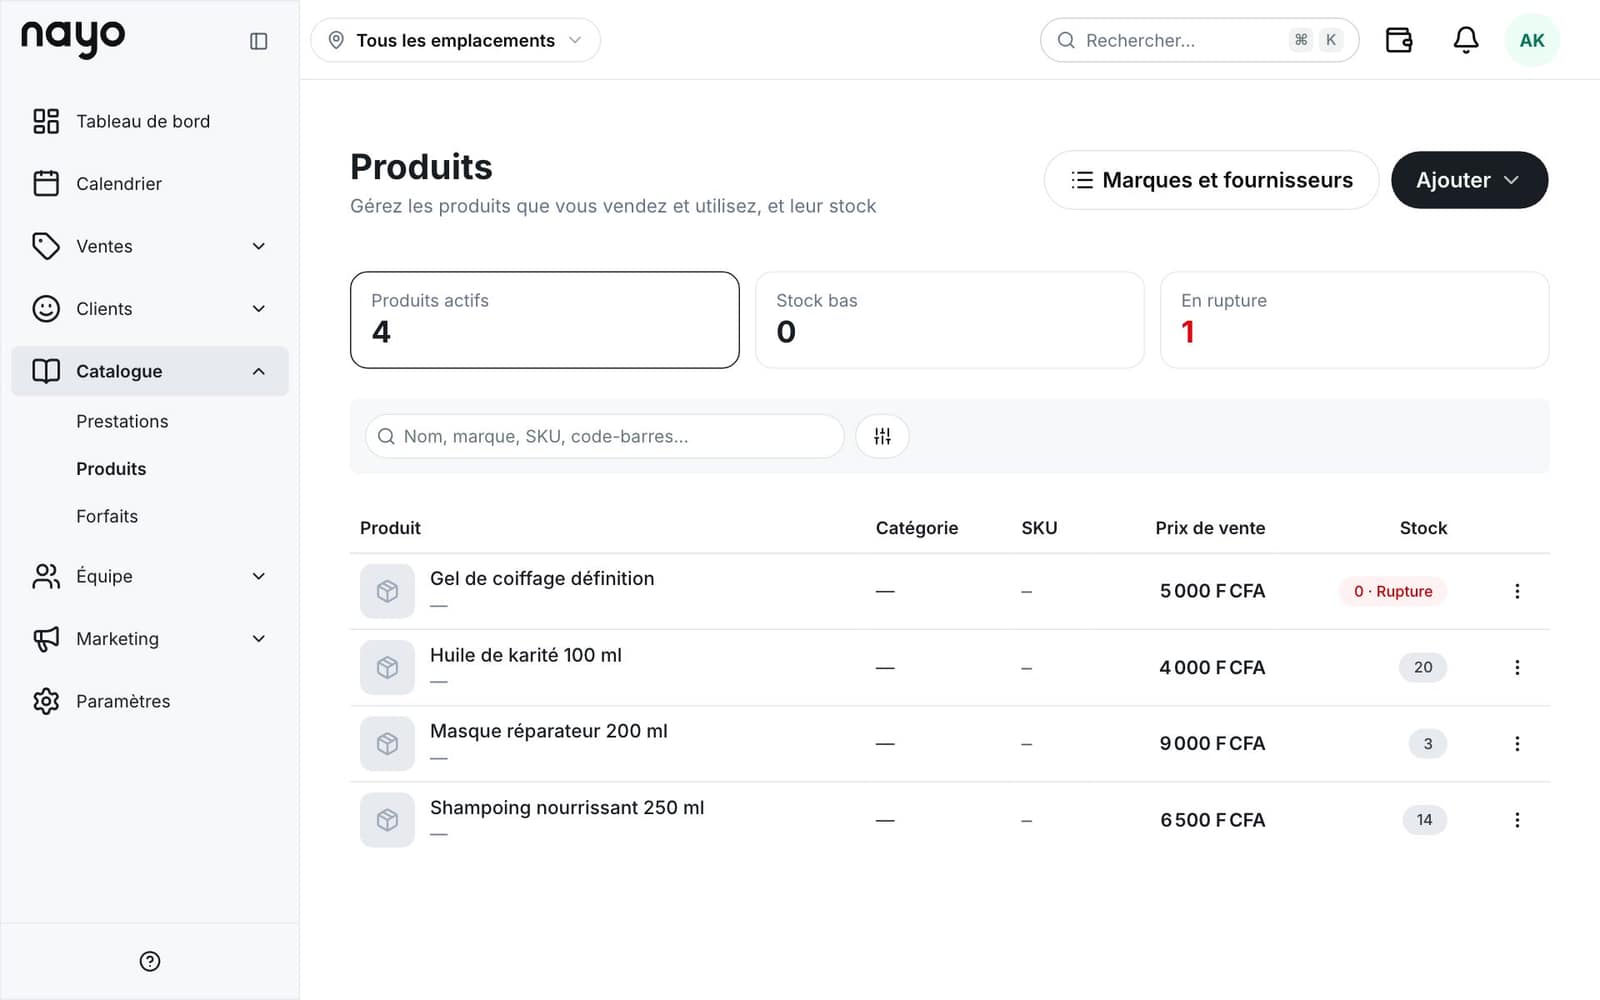Click the 5 000 F CFA price
The height and width of the screenshot is (1000, 1600).
click(1212, 591)
